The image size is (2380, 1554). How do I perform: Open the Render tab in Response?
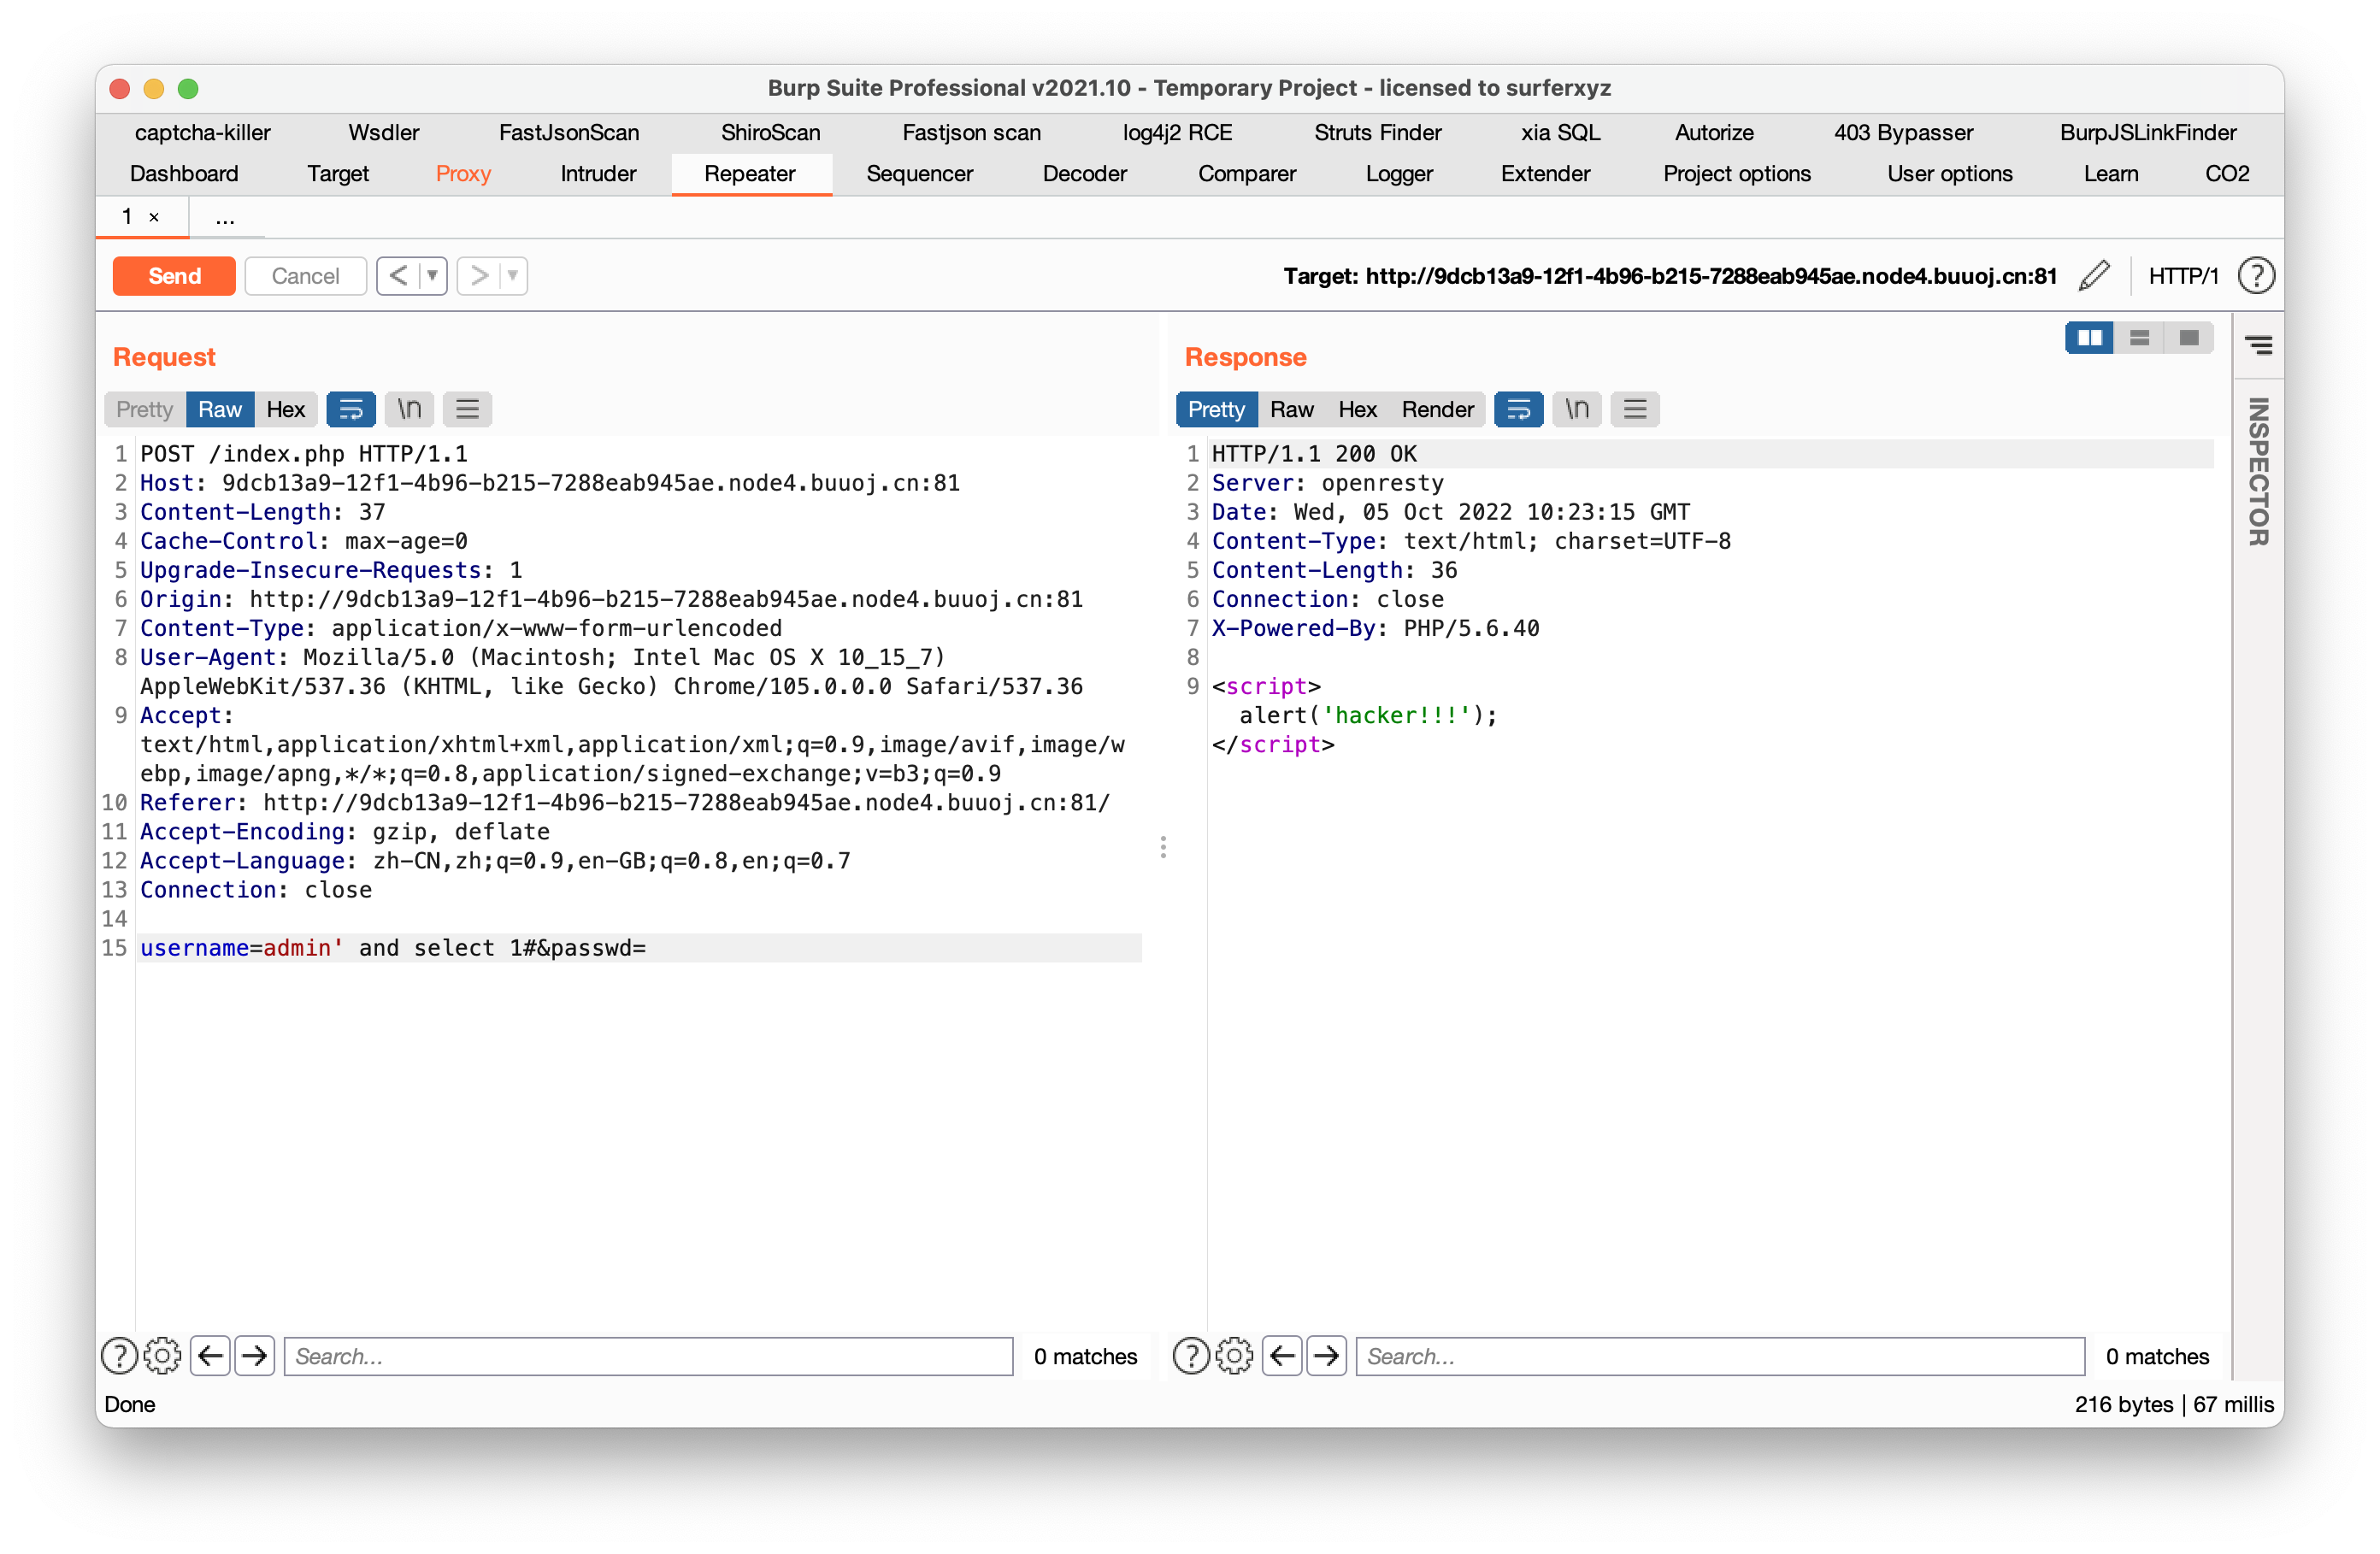[x=1437, y=409]
